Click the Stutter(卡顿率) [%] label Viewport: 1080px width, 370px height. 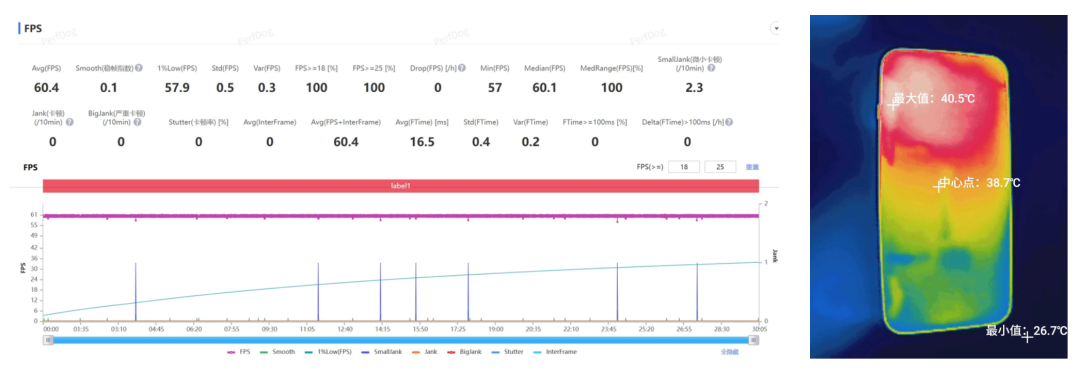[198, 122]
